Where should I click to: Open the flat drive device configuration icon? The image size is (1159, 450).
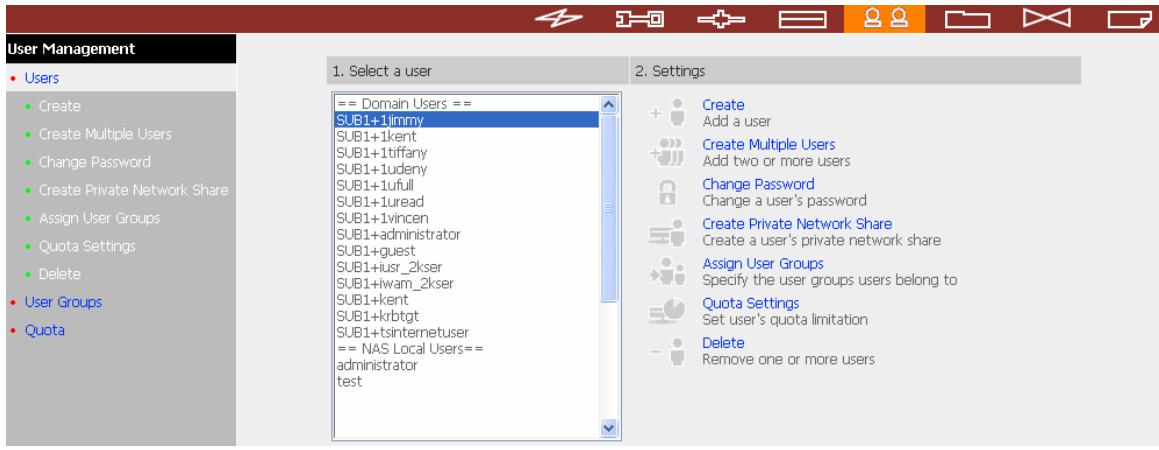(803, 20)
